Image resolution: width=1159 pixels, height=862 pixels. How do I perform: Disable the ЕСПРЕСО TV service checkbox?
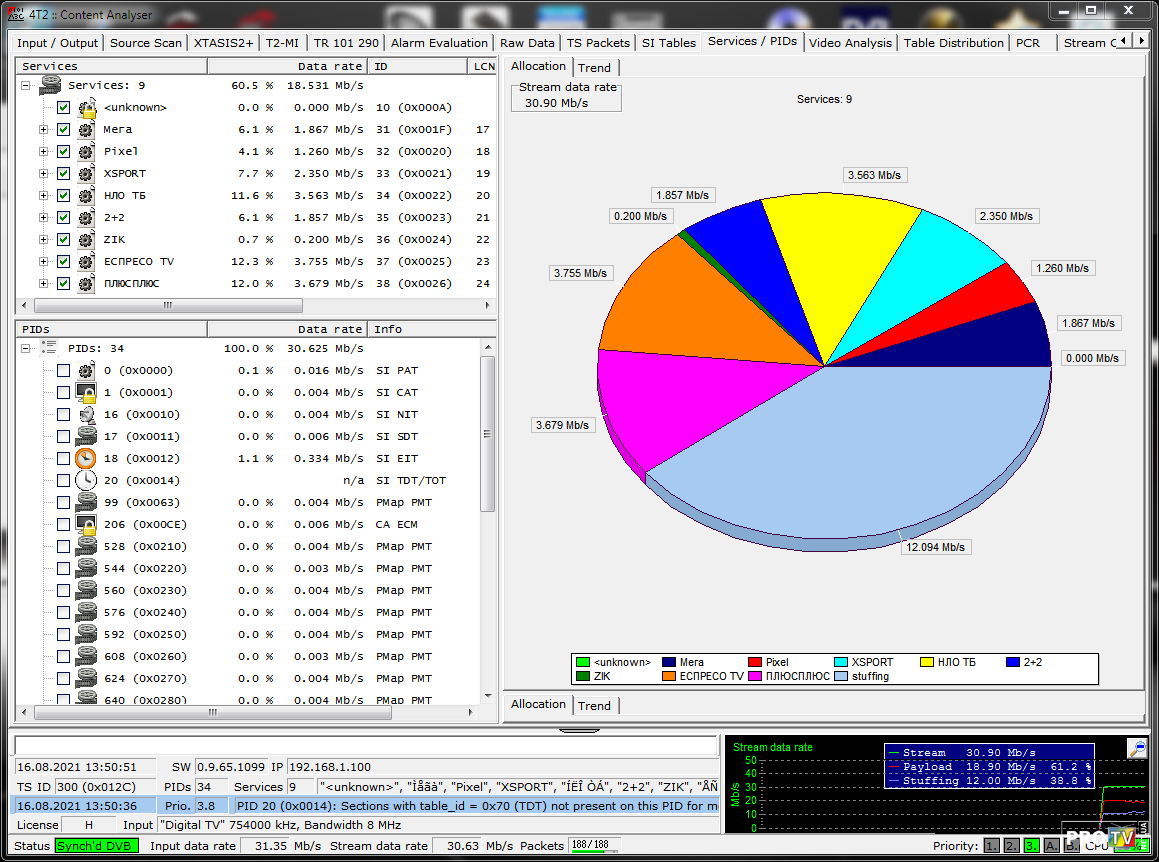coord(64,262)
